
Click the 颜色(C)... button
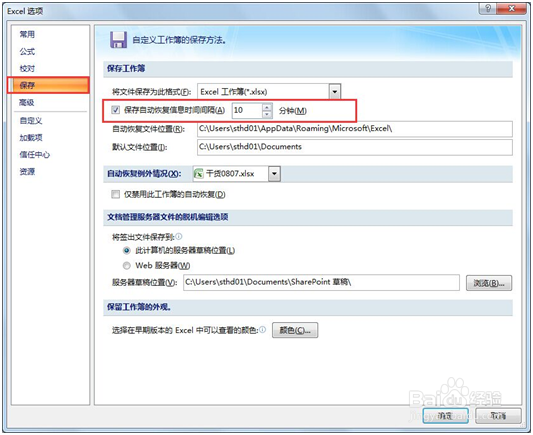(295, 330)
